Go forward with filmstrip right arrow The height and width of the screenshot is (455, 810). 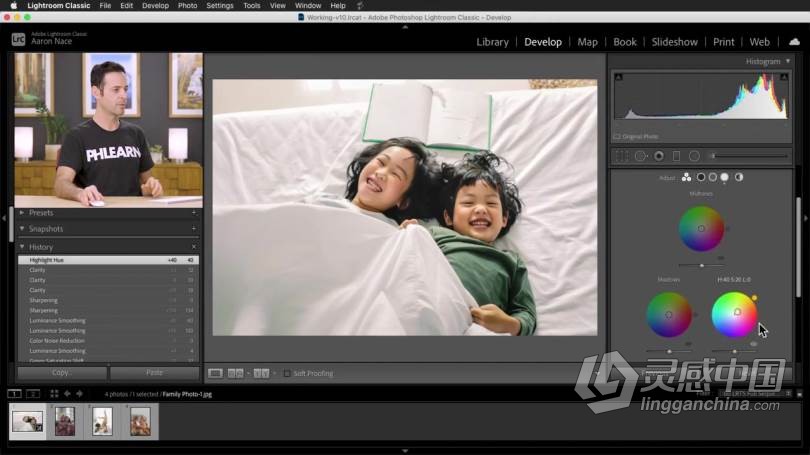pyautogui.click(x=80, y=394)
